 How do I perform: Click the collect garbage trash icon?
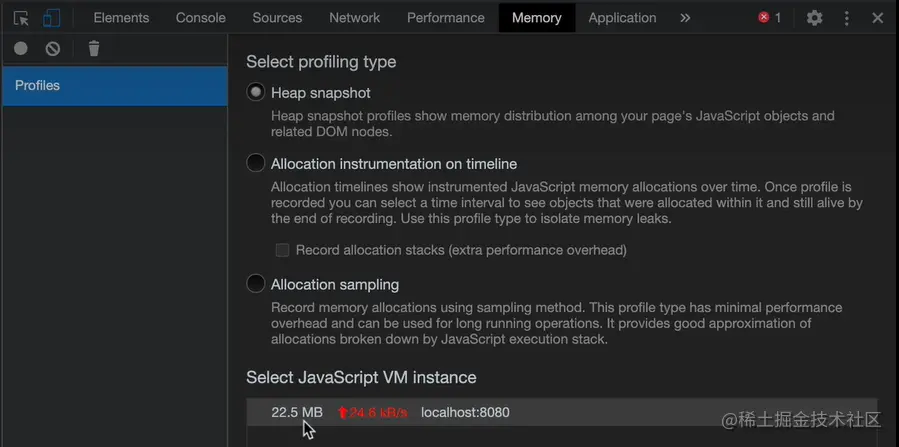pos(94,48)
